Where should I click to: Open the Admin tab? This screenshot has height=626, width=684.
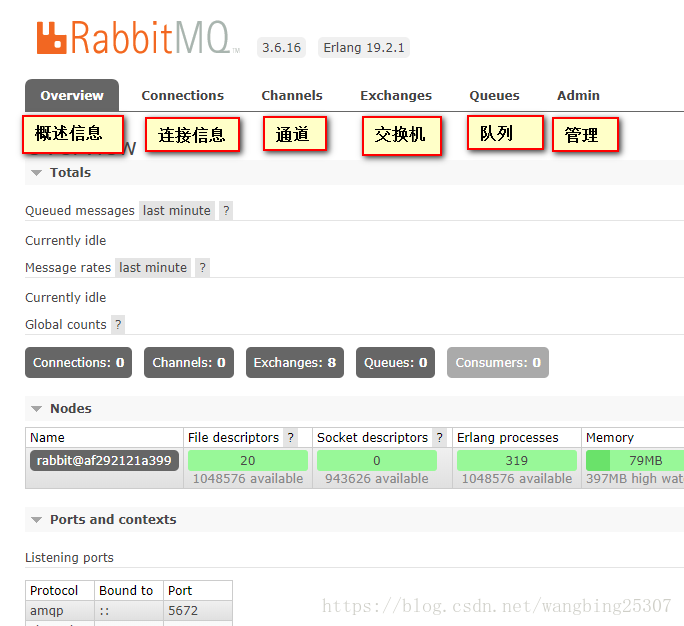pos(578,96)
